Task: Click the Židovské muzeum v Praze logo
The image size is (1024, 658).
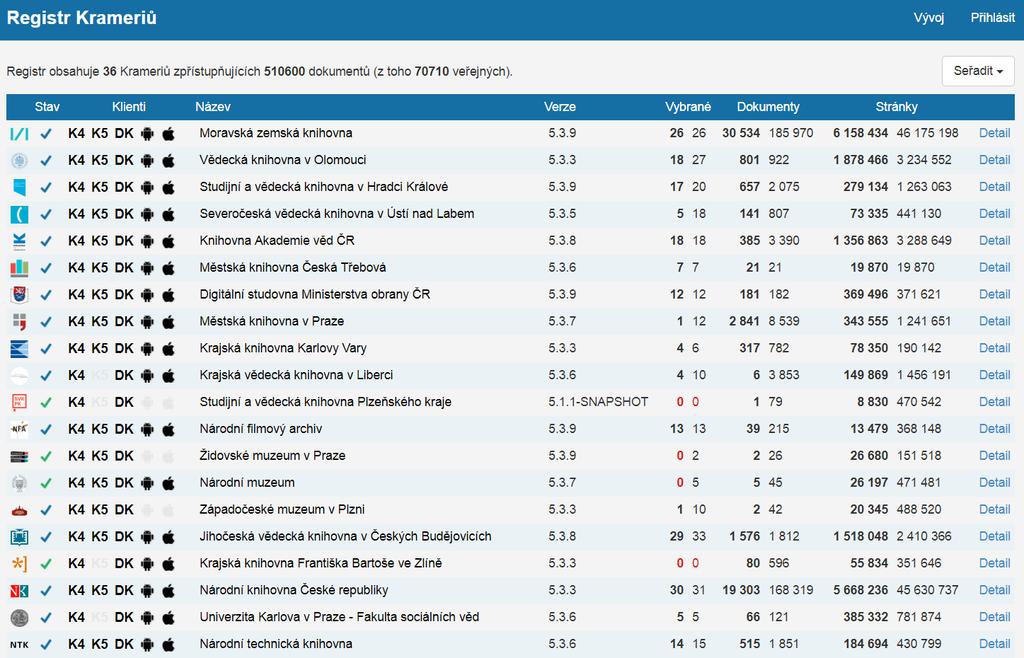Action: tap(19, 456)
